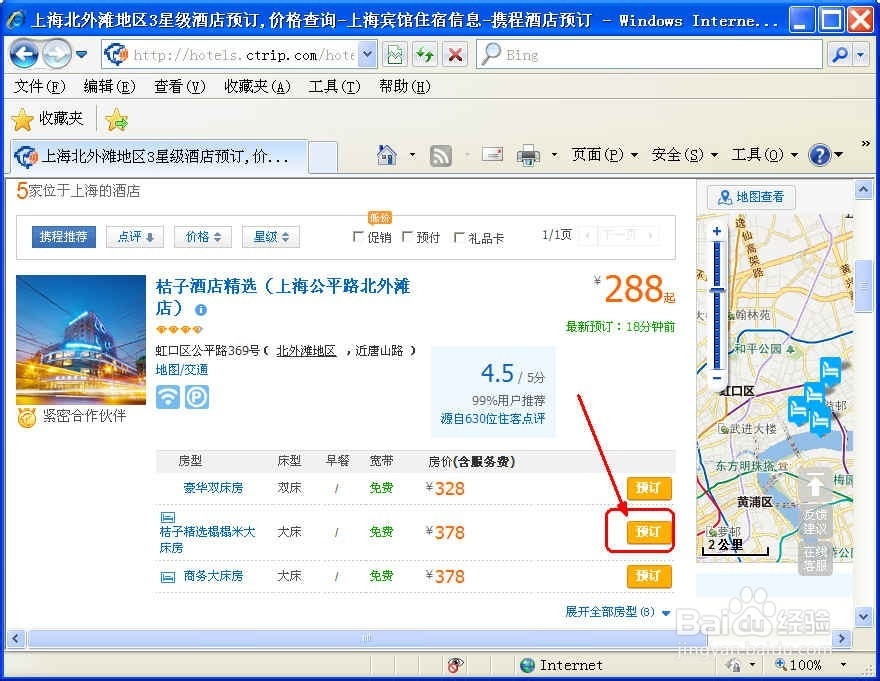The width and height of the screenshot is (880, 681).
Task: Click 预订 for 商务大床房
Action: [x=649, y=576]
